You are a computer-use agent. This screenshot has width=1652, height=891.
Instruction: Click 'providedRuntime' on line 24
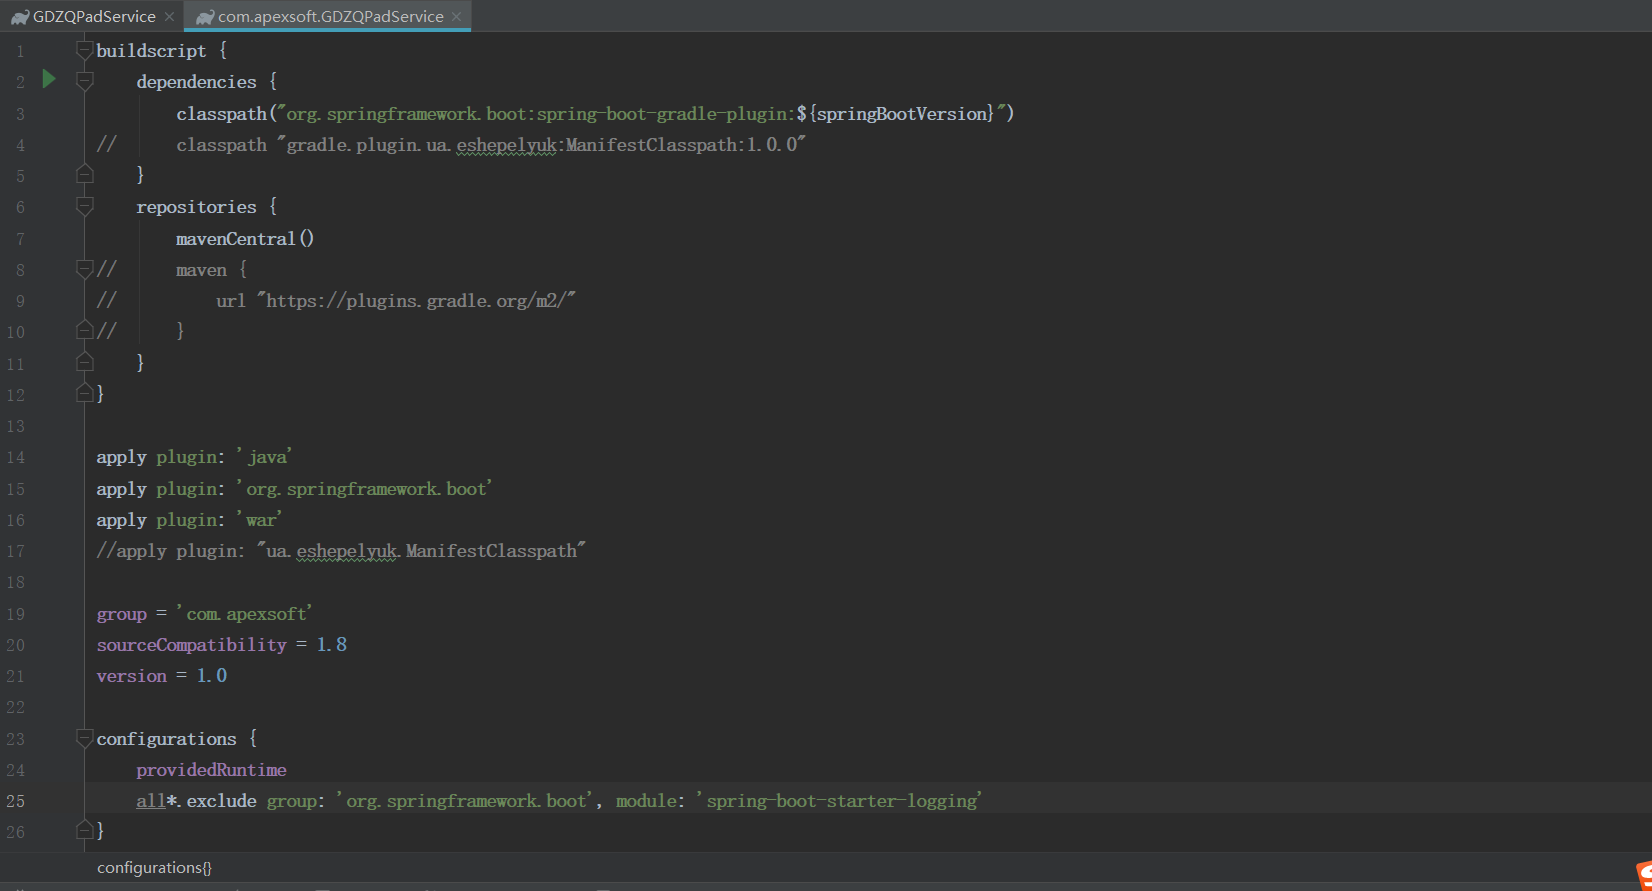coord(211,770)
